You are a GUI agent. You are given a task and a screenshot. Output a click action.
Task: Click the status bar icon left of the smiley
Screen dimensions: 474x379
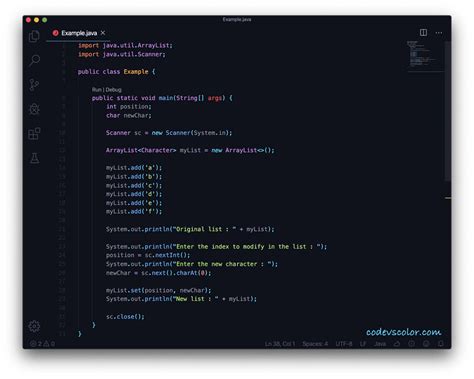[412, 344]
